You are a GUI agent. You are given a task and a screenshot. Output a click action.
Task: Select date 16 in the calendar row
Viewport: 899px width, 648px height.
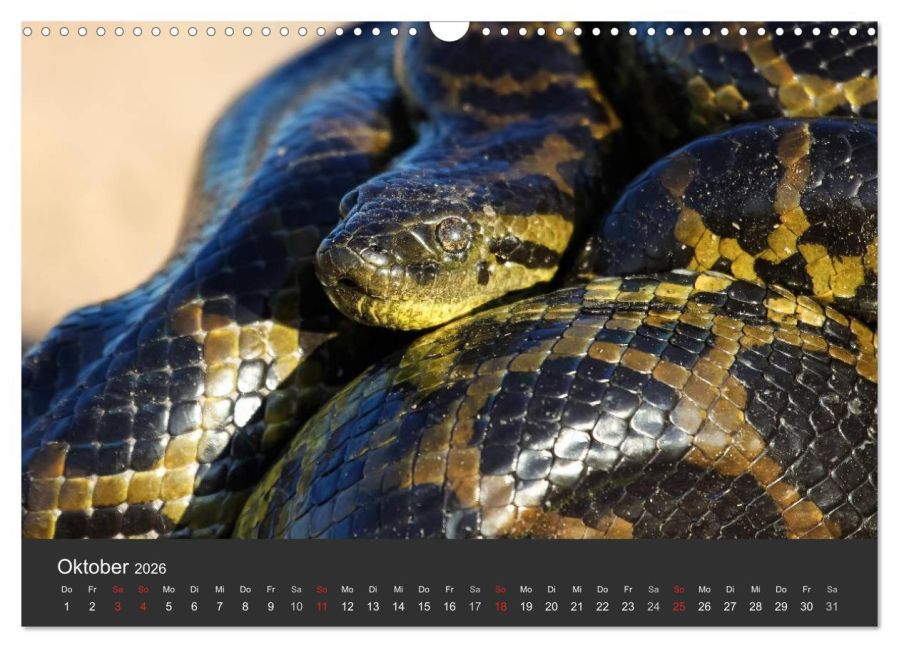(x=449, y=607)
